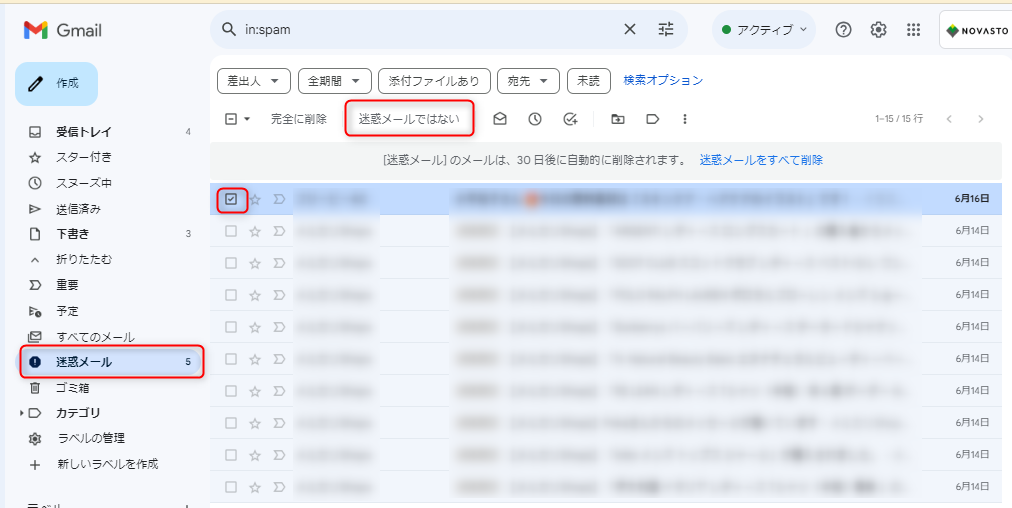Click the NOVASTO account logo
Image resolution: width=1012 pixels, height=508 pixels.
pos(975,30)
